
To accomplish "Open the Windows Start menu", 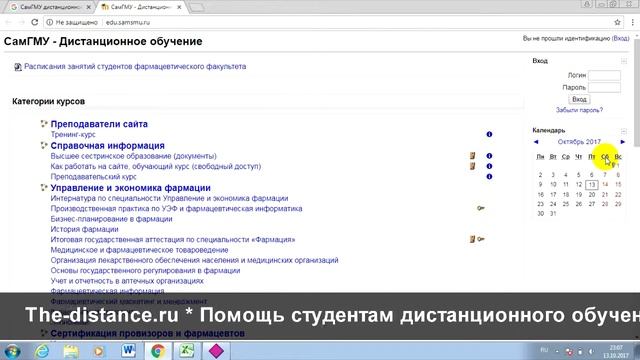I will [x=12, y=351].
